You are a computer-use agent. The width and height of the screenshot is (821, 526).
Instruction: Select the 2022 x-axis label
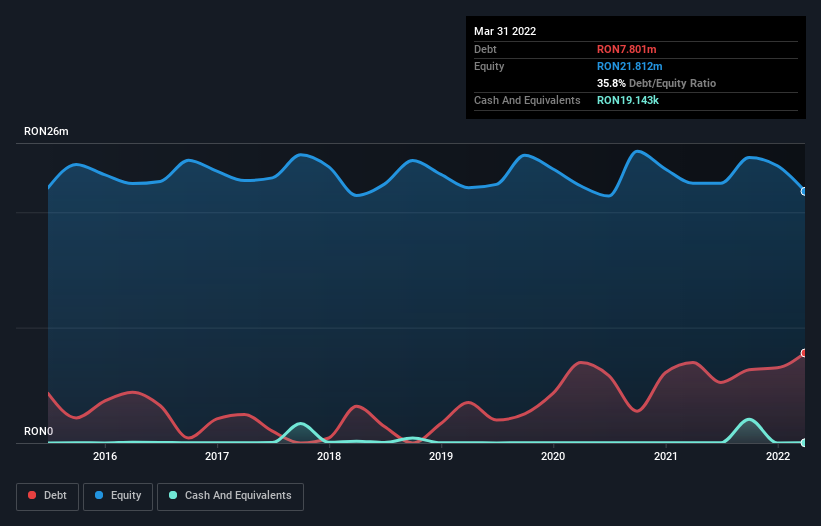[778, 456]
